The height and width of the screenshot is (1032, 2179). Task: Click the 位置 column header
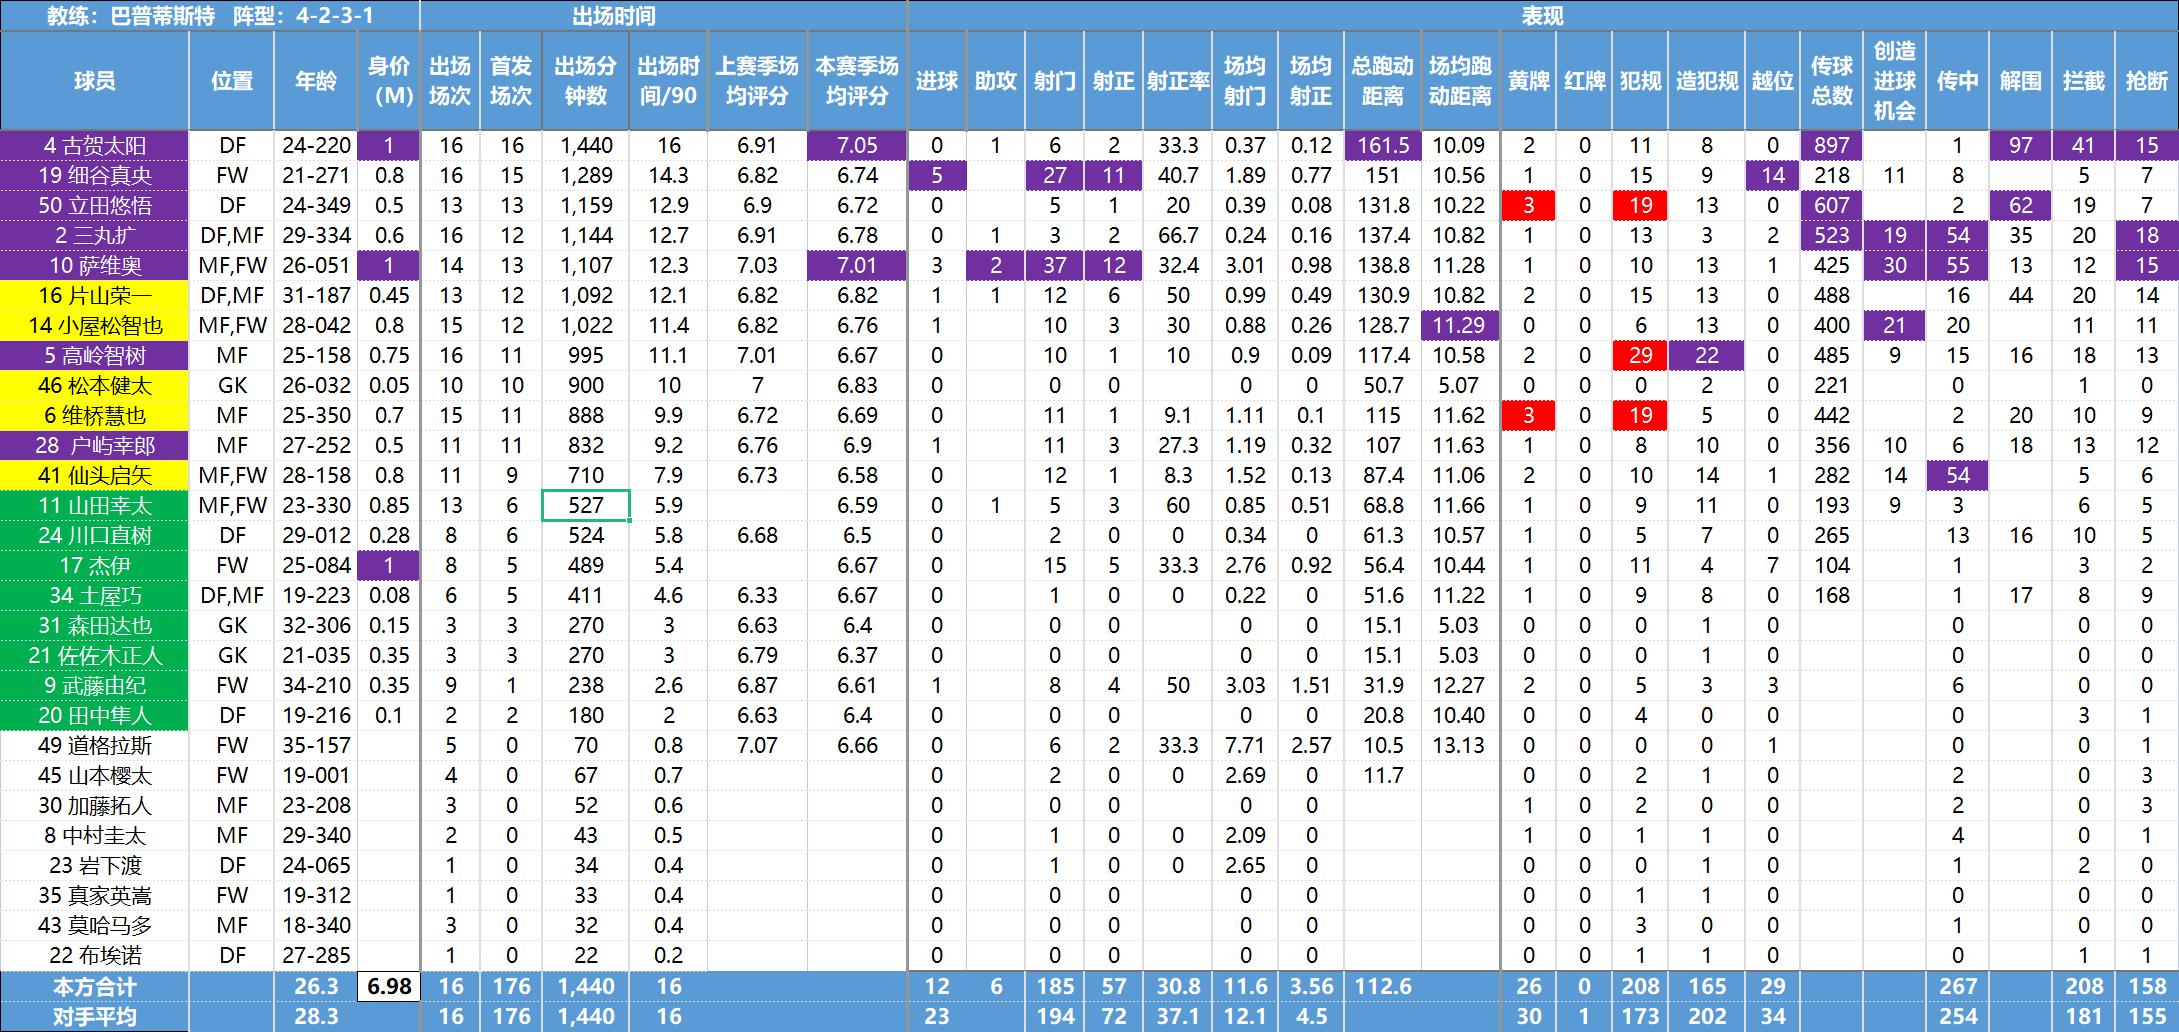[x=232, y=81]
